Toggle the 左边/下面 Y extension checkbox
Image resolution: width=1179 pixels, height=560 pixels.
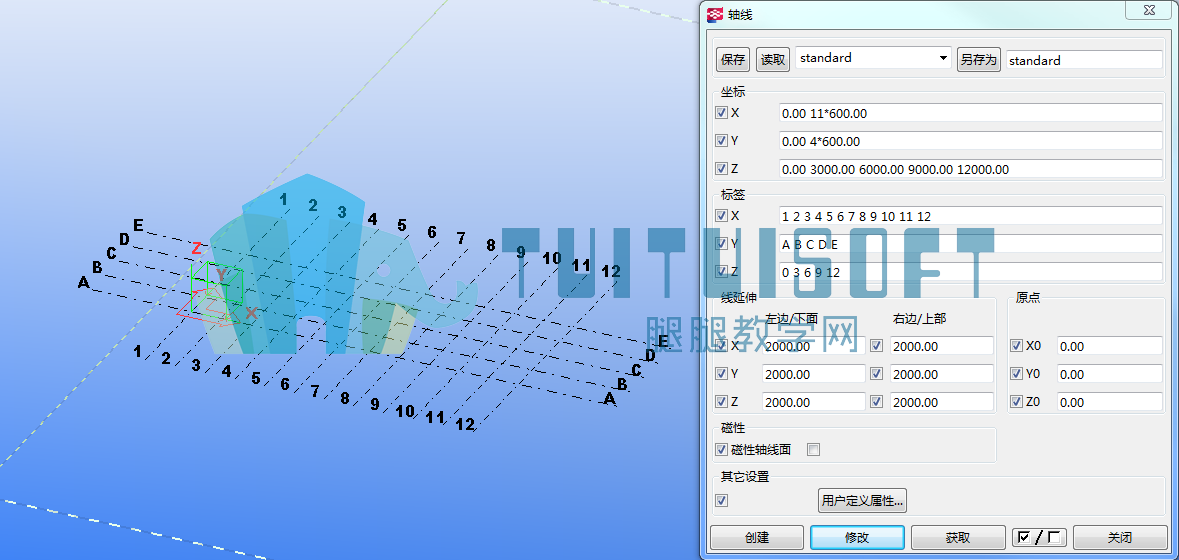tap(722, 374)
